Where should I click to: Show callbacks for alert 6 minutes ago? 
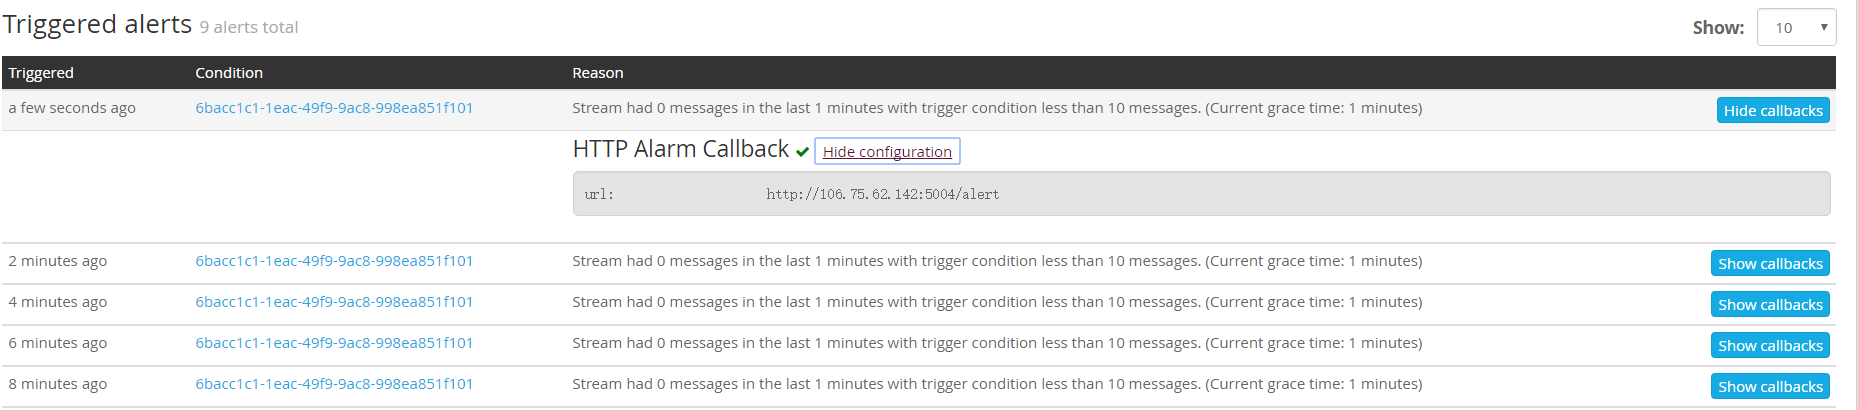pyautogui.click(x=1770, y=346)
